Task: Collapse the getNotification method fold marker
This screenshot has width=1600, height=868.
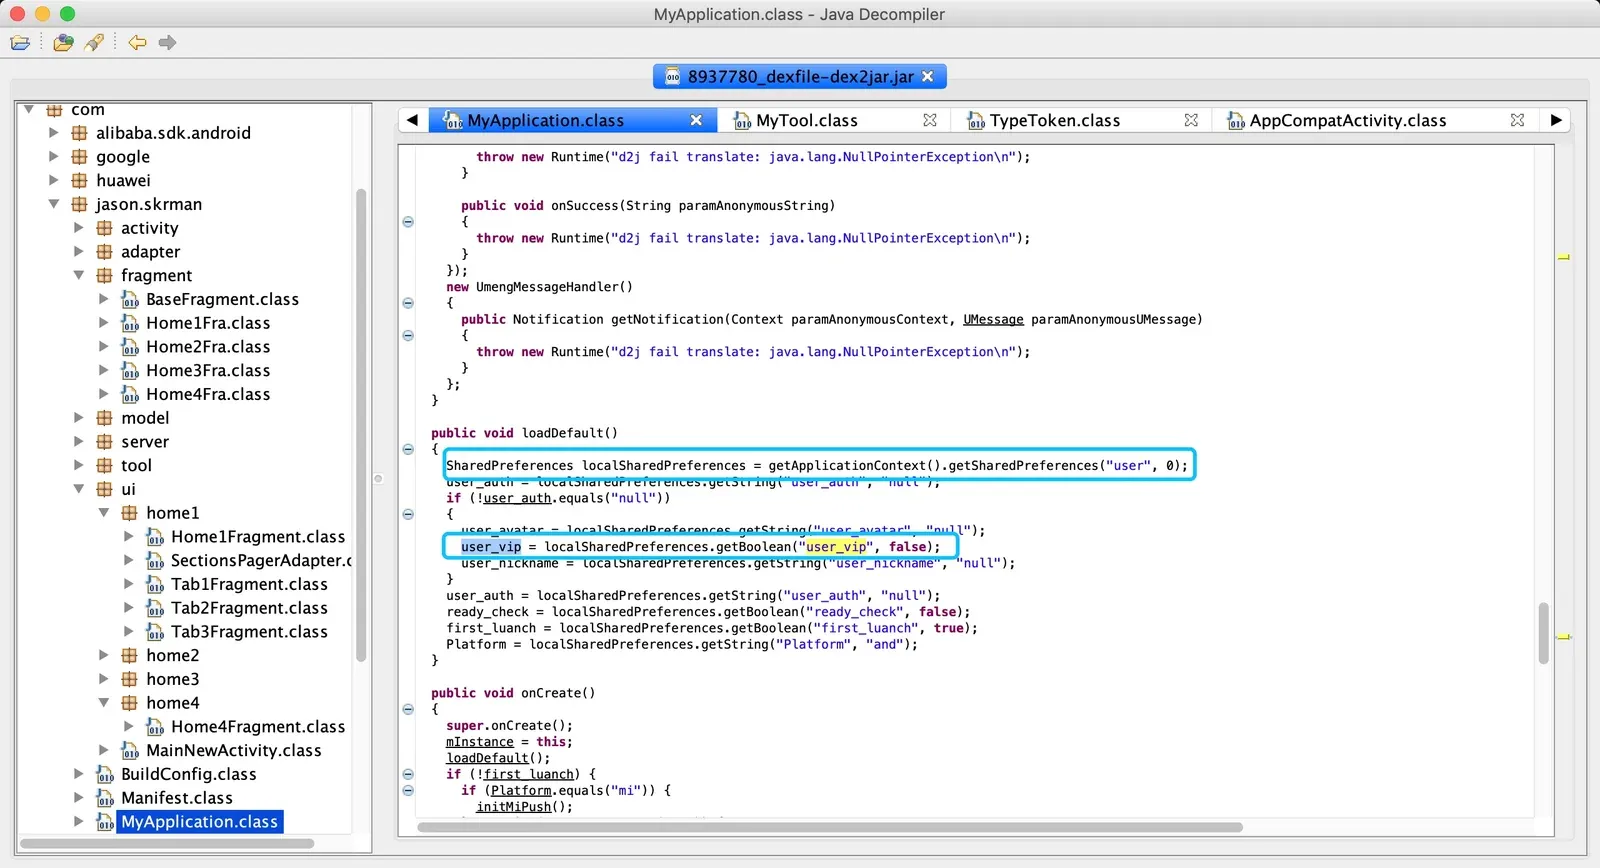Action: tap(408, 335)
